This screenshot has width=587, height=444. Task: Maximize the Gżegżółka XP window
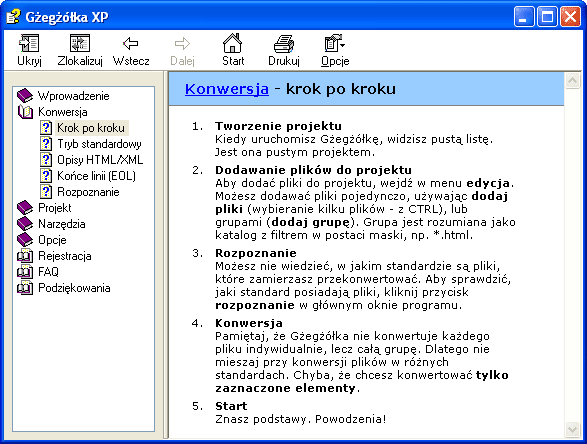(x=547, y=17)
